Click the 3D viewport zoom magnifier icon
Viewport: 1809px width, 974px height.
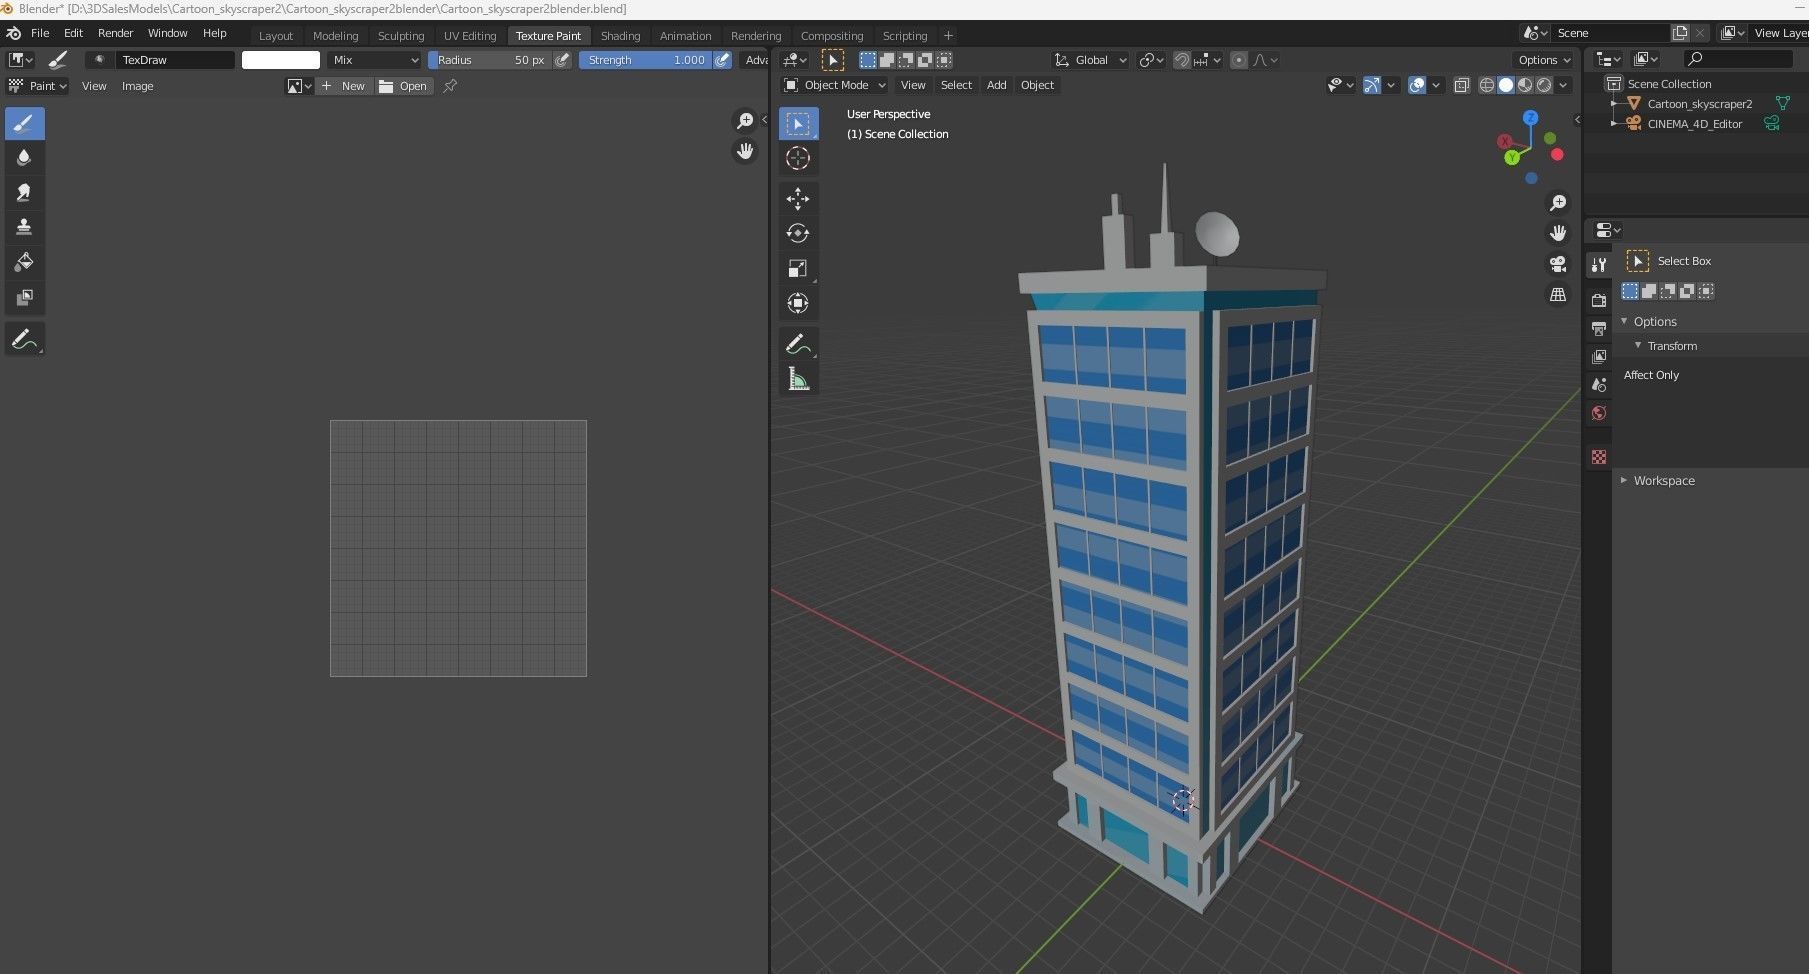pyautogui.click(x=1558, y=203)
